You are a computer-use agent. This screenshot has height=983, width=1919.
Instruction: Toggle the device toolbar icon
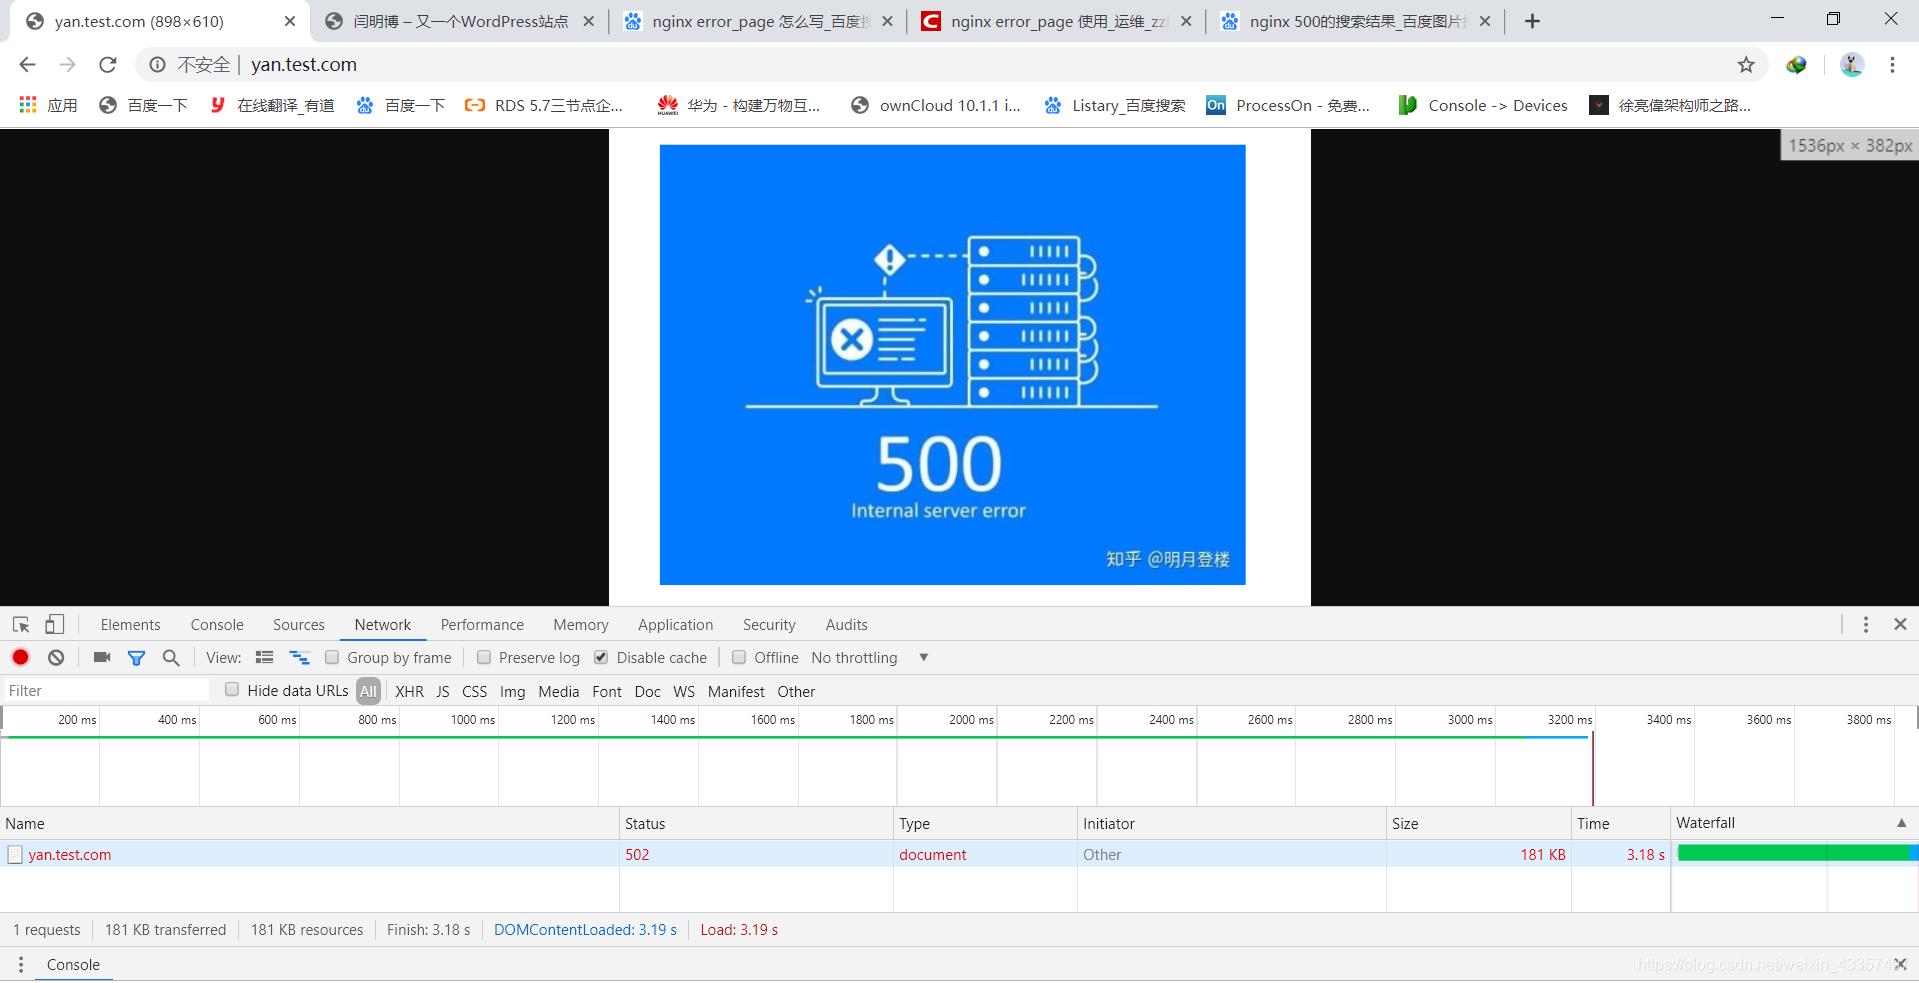(x=54, y=624)
